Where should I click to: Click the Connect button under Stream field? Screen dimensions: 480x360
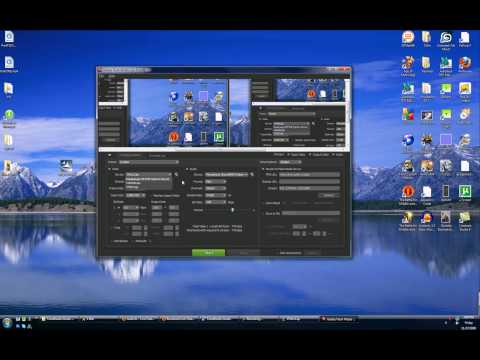click(329, 195)
